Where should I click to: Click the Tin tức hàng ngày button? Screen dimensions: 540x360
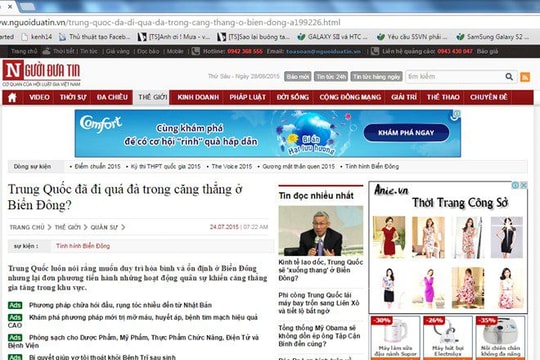(376, 76)
